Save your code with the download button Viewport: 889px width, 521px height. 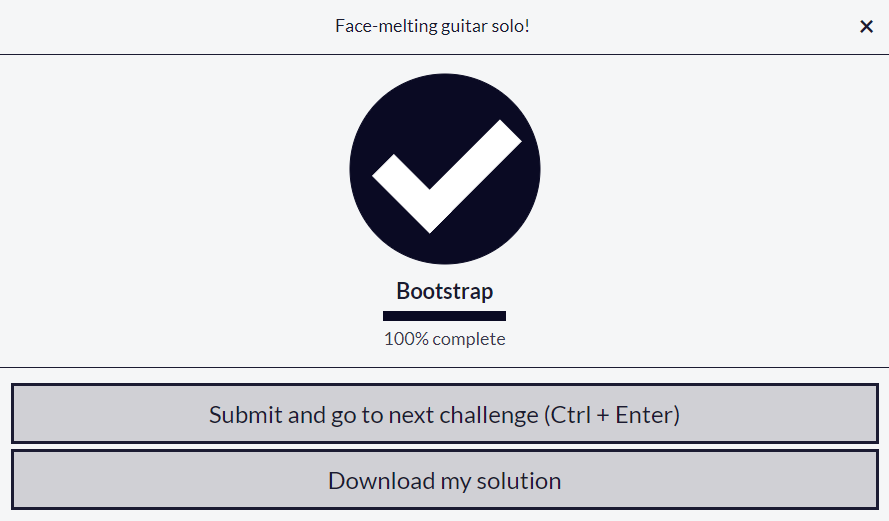point(444,480)
